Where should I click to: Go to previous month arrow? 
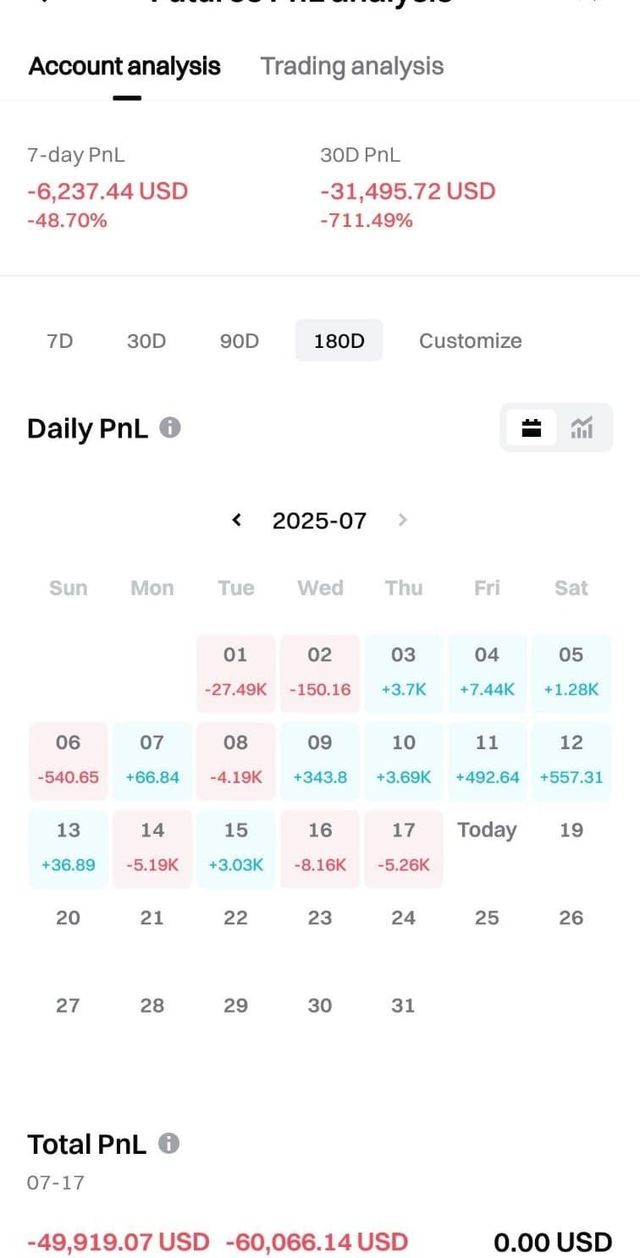pos(237,520)
